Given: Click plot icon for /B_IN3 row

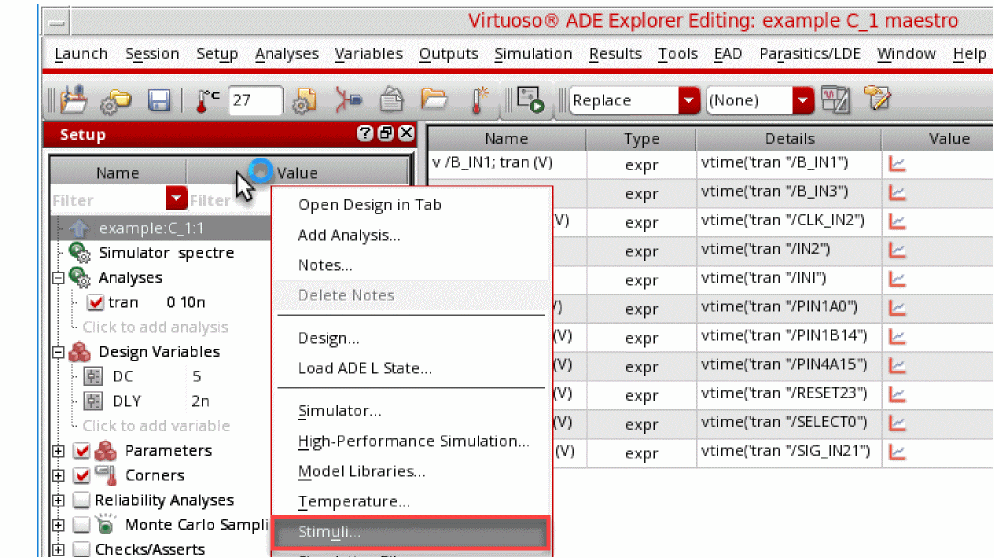Looking at the screenshot, I should click(x=897, y=193).
